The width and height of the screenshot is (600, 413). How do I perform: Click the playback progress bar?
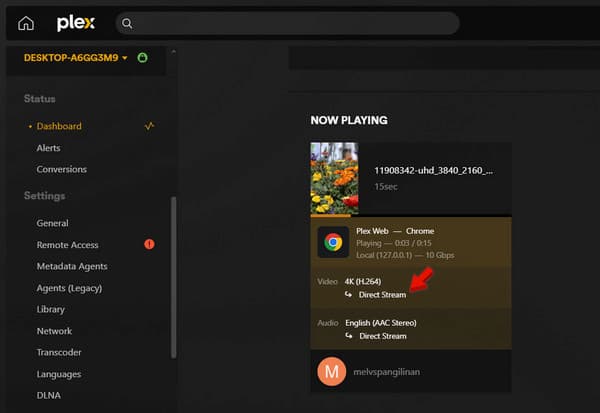411,216
